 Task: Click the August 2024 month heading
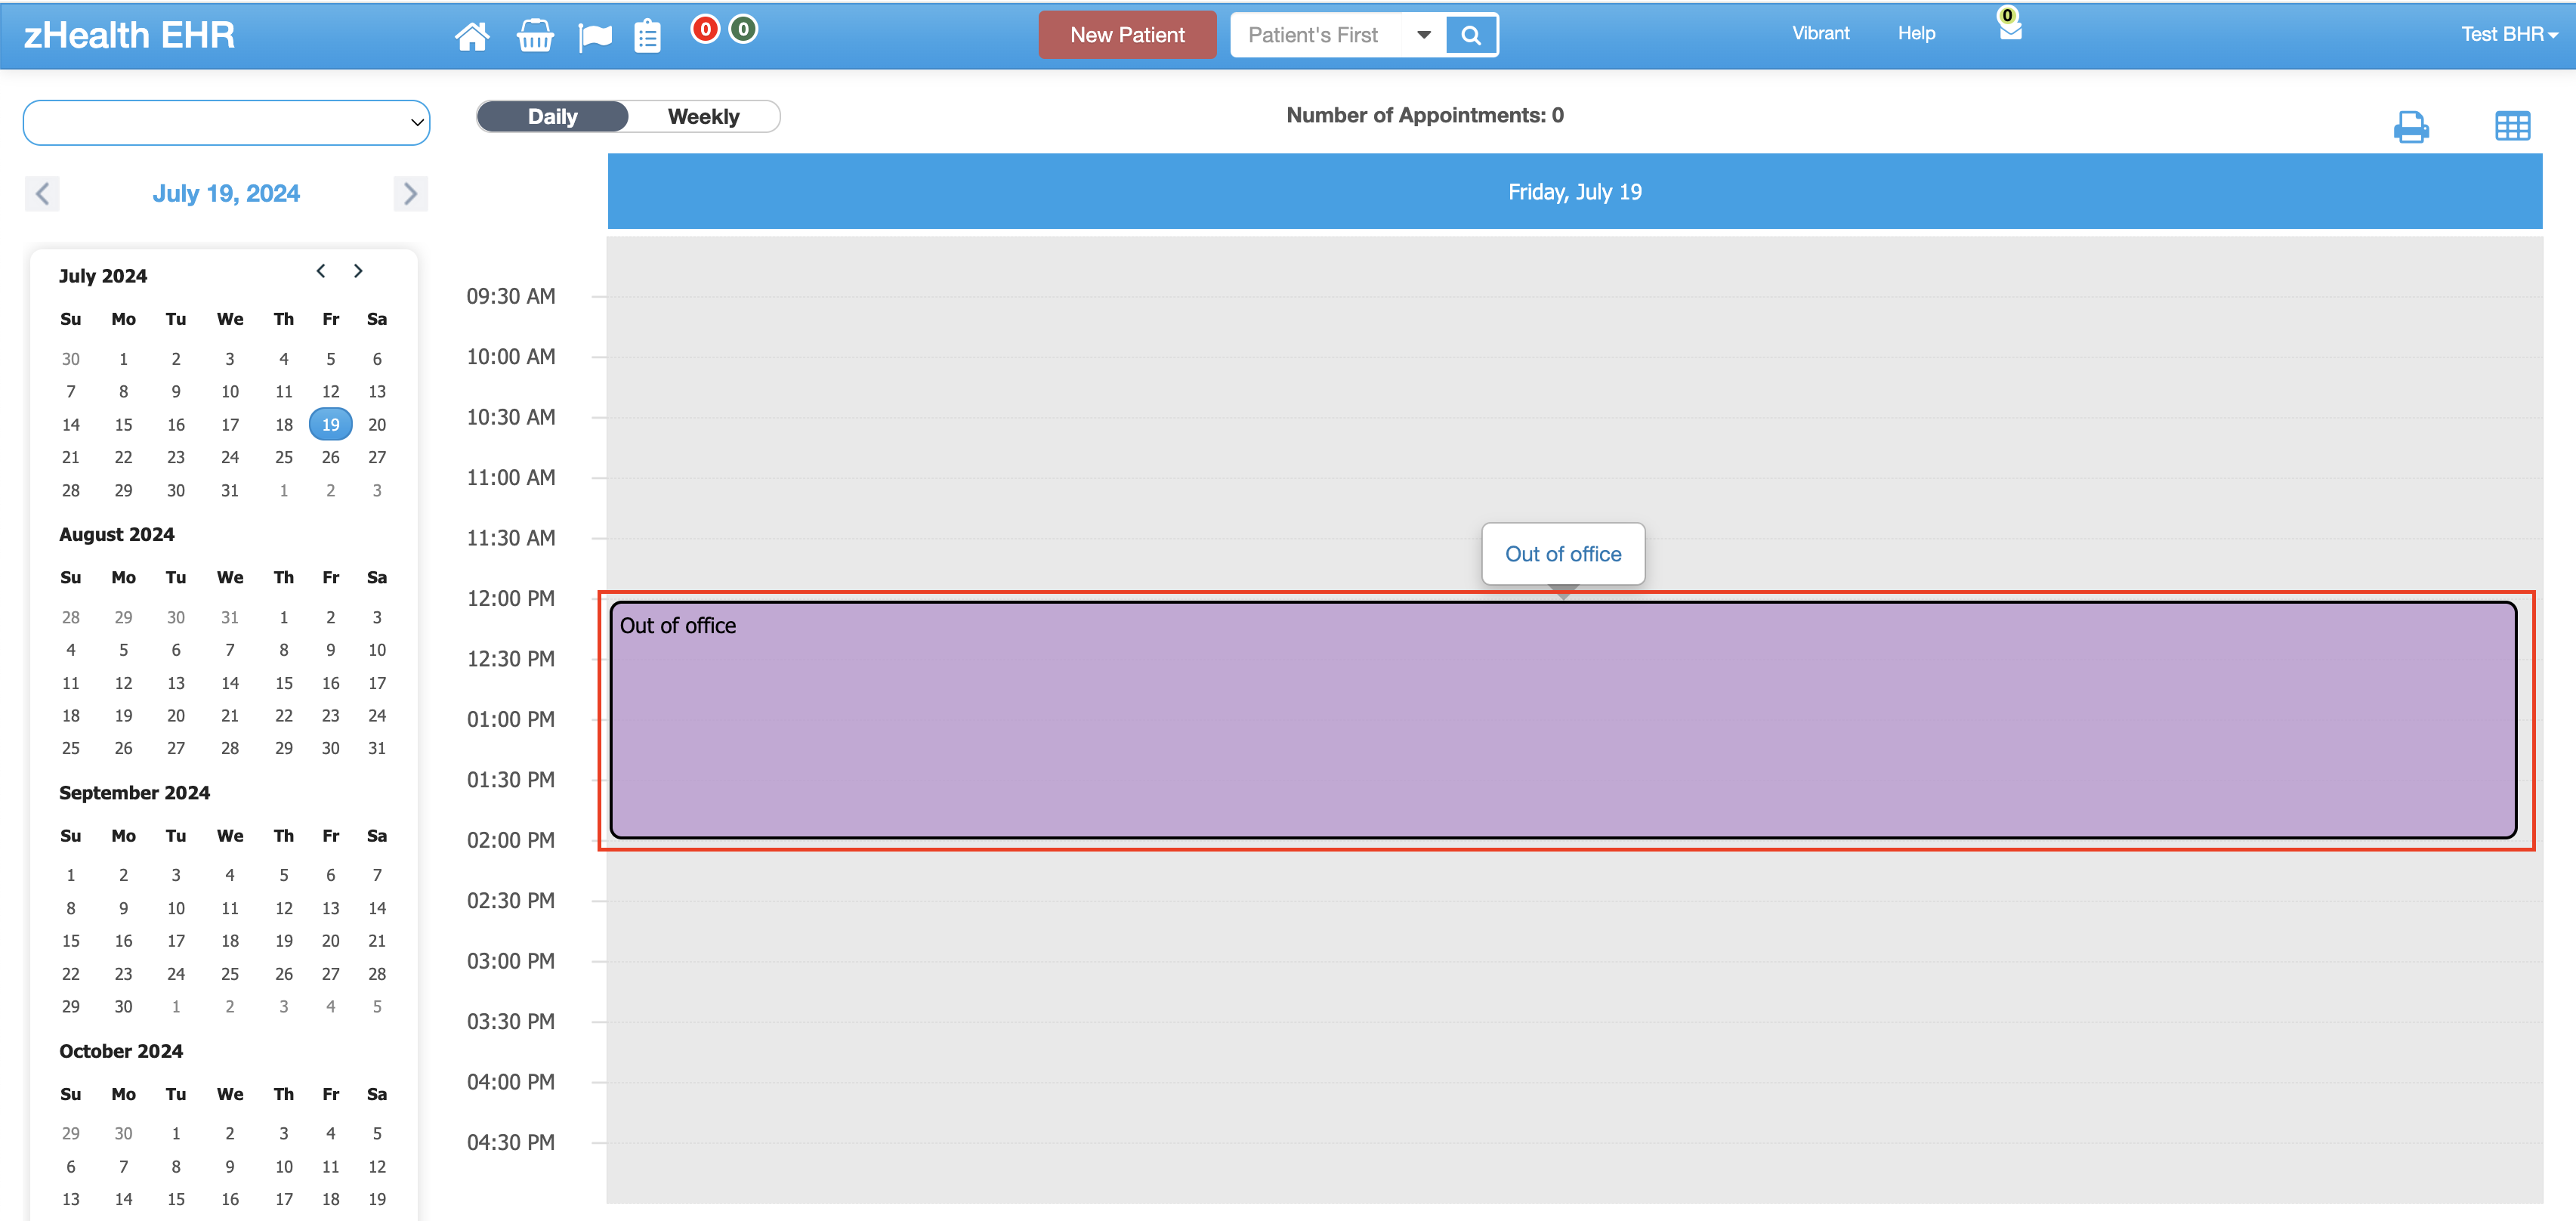click(x=117, y=534)
